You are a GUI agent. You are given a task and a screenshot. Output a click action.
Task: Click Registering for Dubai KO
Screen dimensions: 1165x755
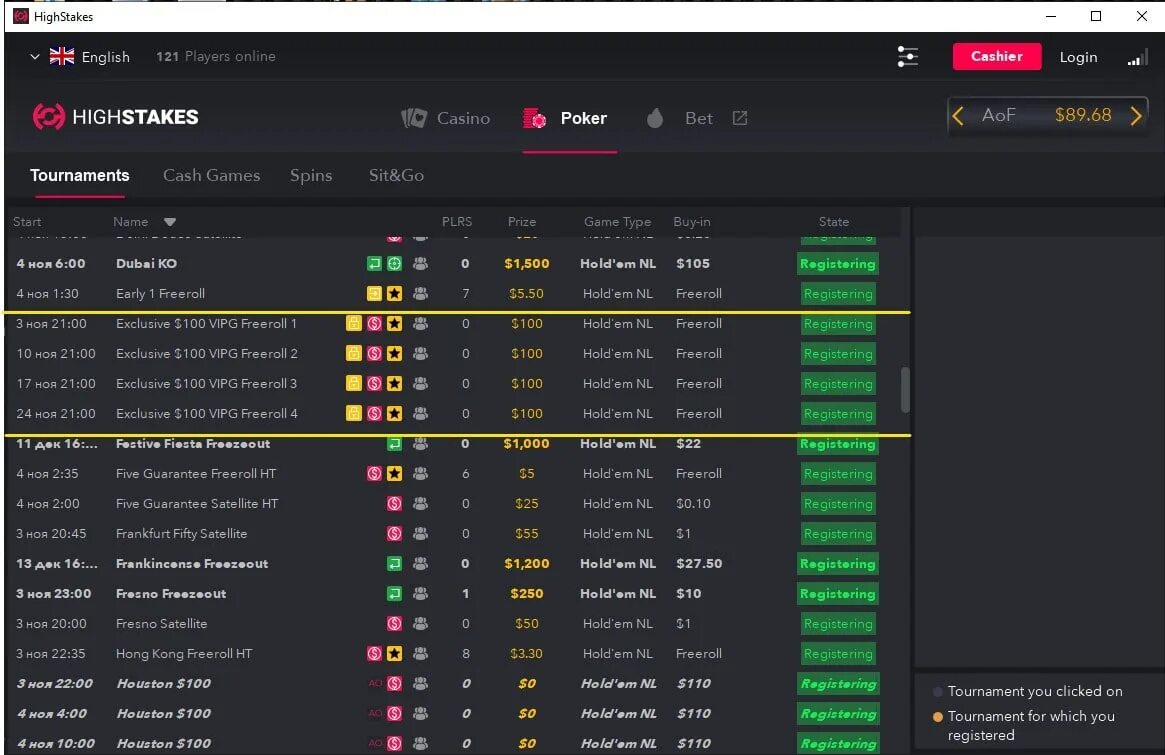tap(838, 264)
